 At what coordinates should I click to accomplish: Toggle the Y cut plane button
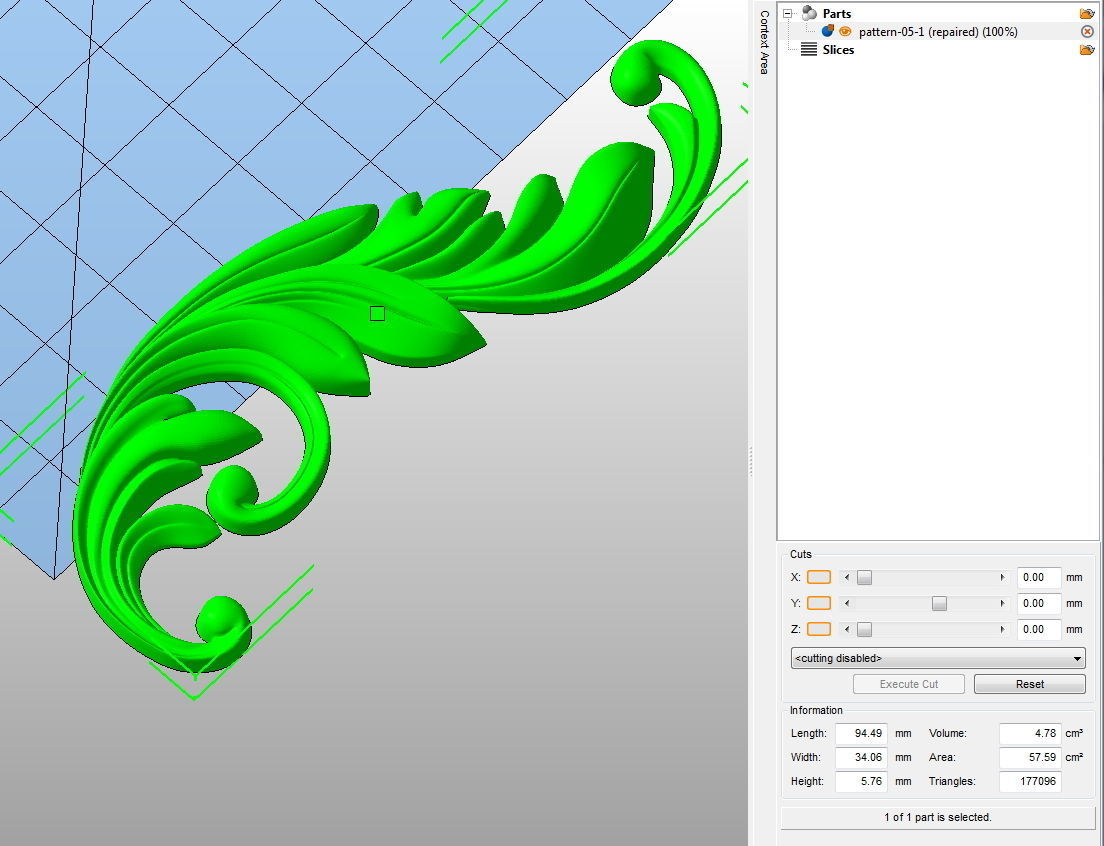pyautogui.click(x=818, y=603)
